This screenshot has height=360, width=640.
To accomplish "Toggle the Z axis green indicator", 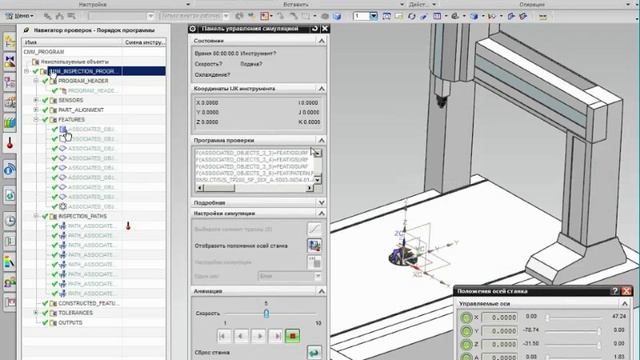I will coord(466,344).
